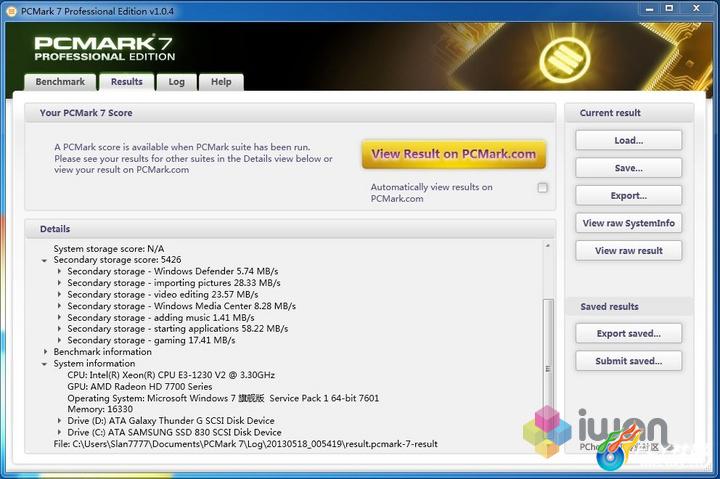
Task: Select the GPU AMD Radeon HD 7700 line
Action: pos(140,386)
